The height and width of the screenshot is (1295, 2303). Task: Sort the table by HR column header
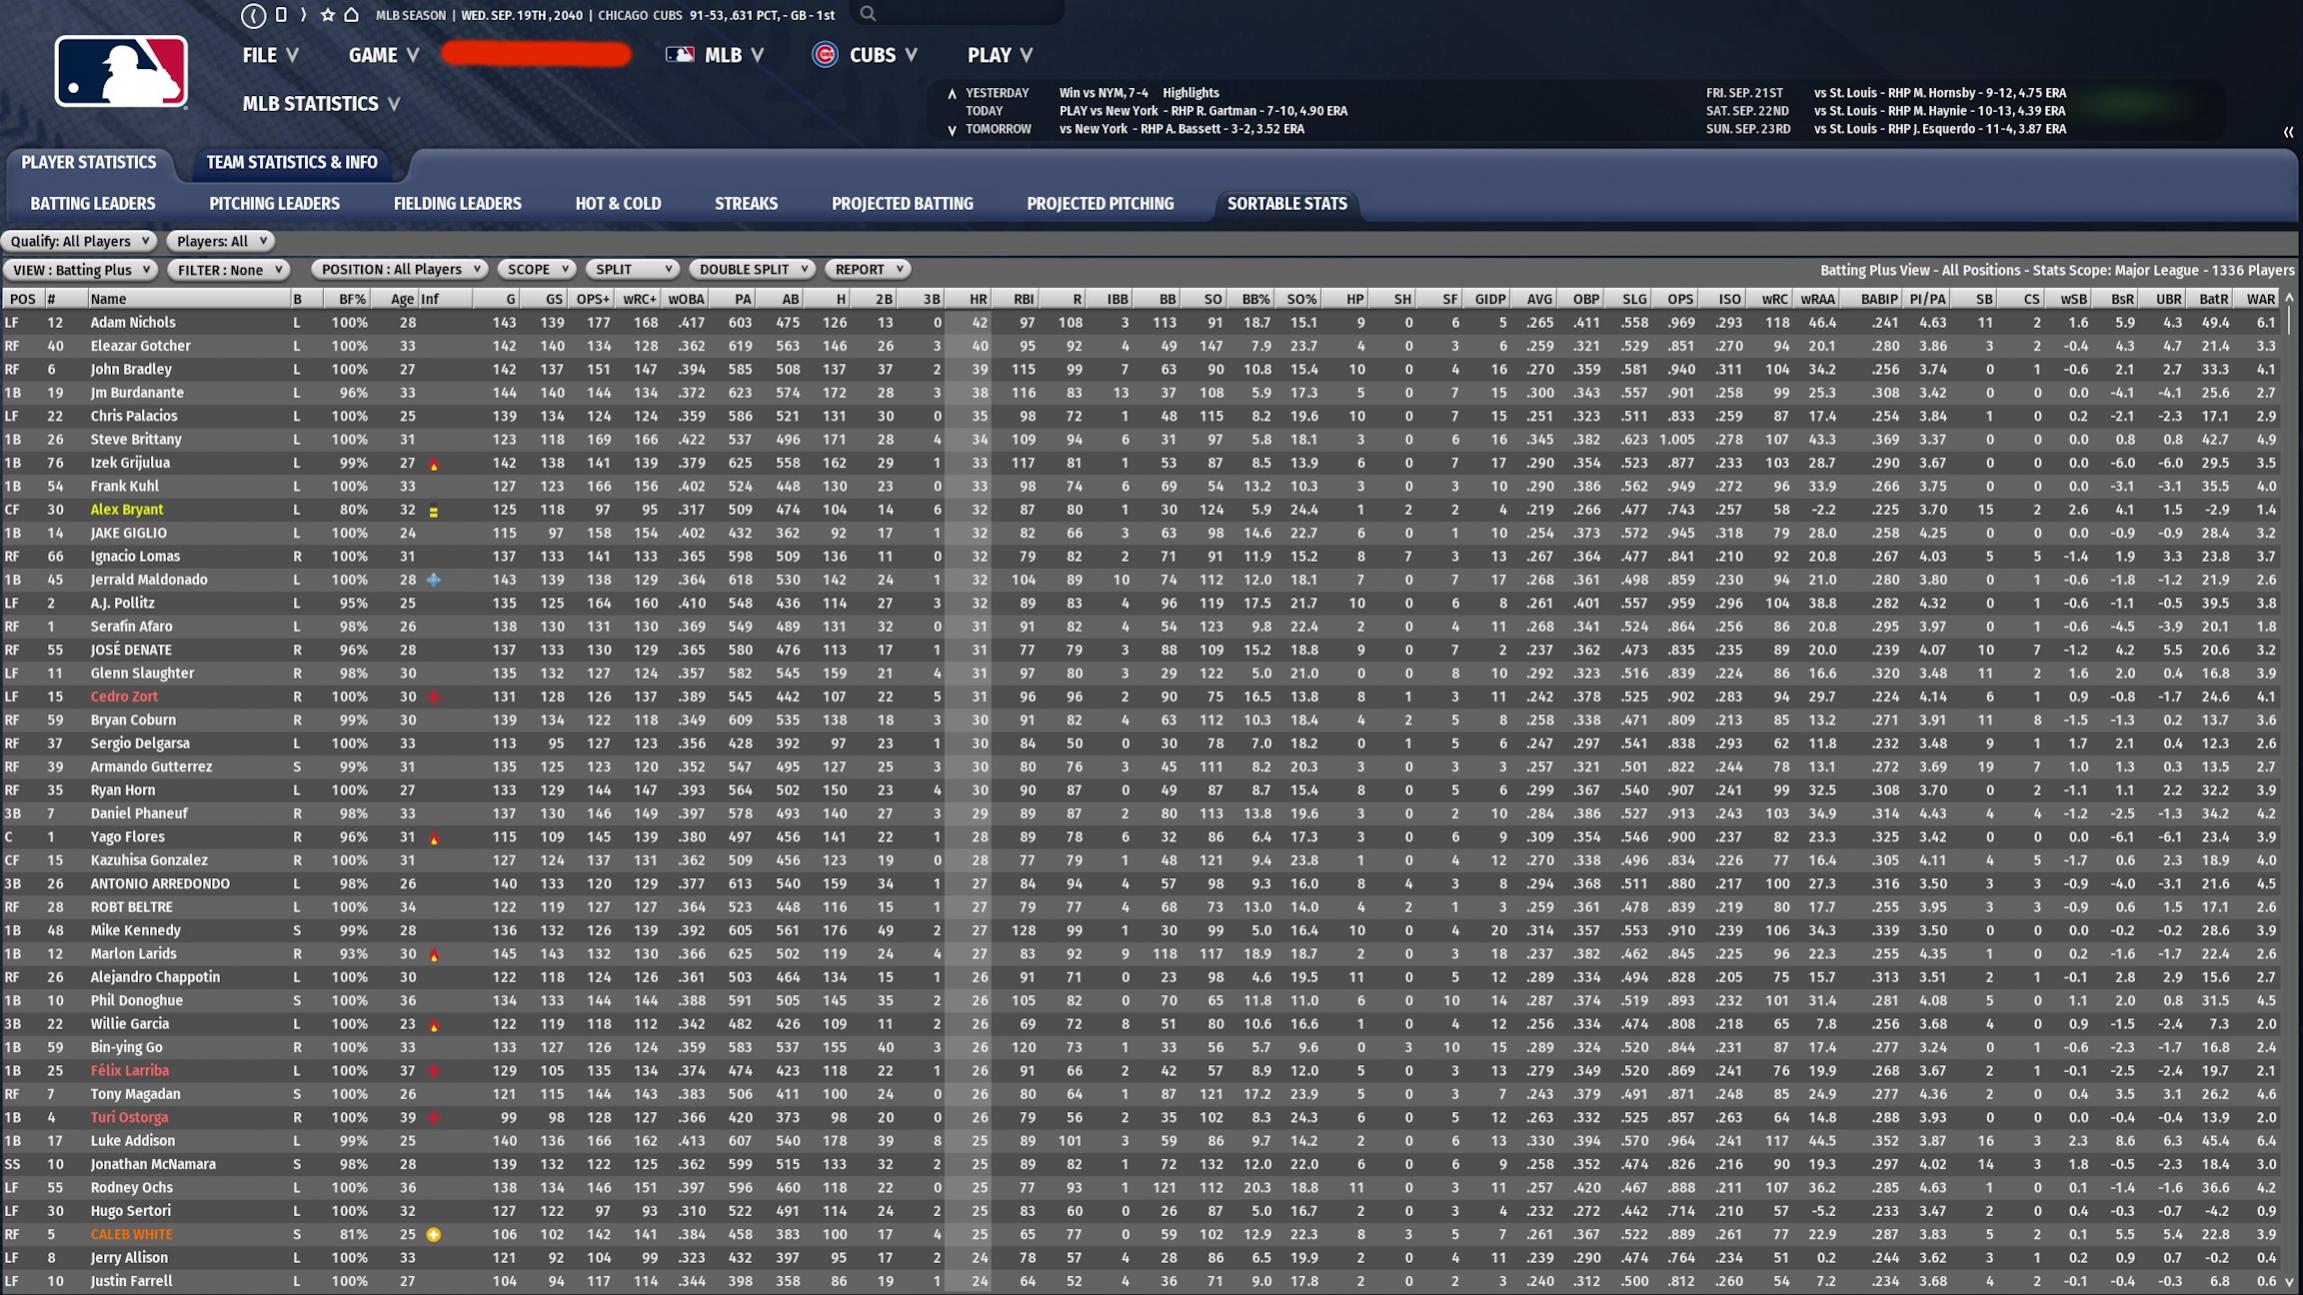click(977, 299)
